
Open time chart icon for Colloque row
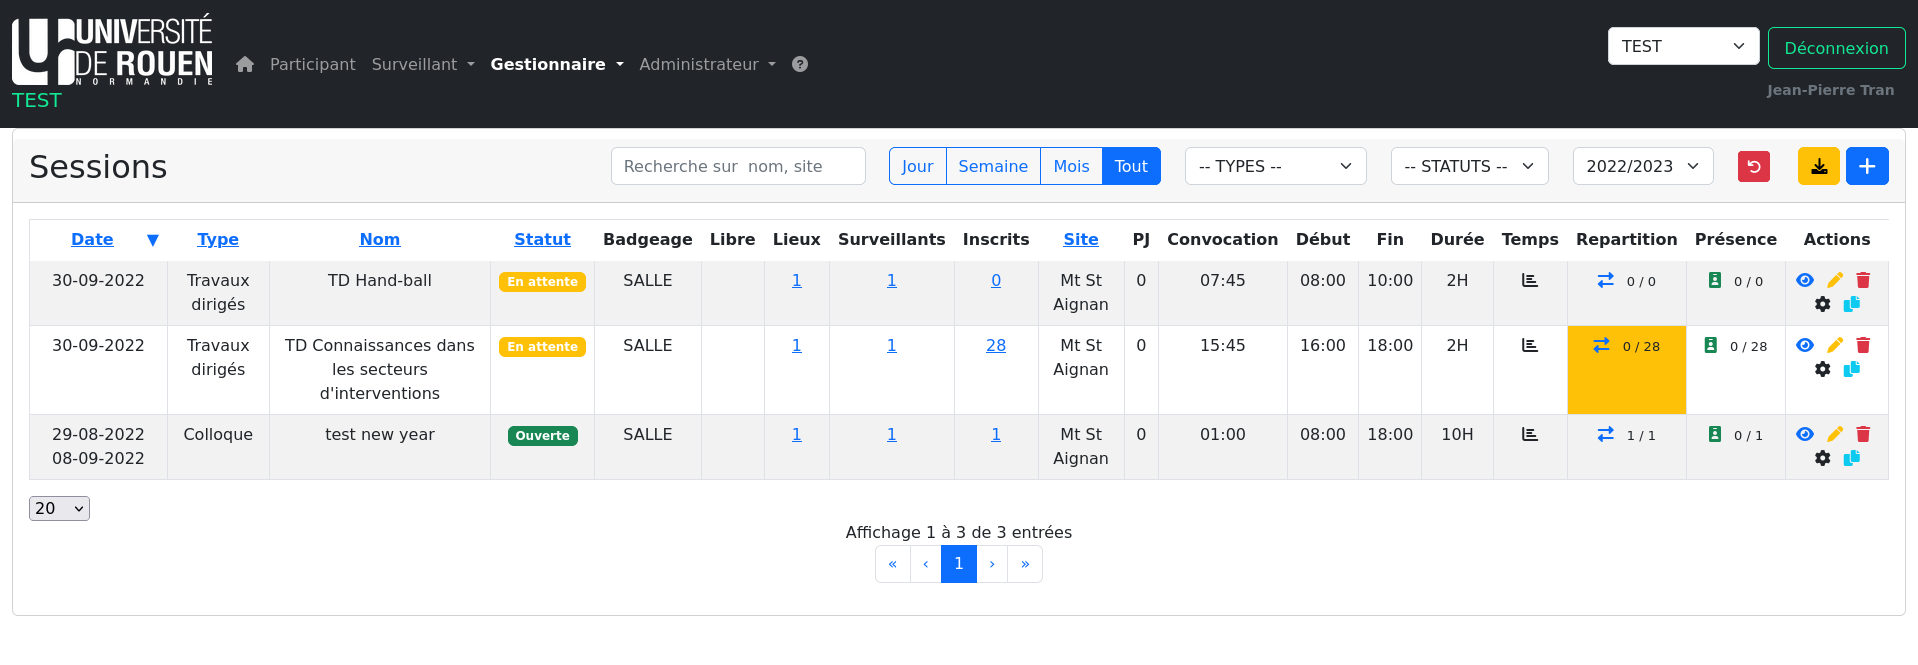(1529, 434)
